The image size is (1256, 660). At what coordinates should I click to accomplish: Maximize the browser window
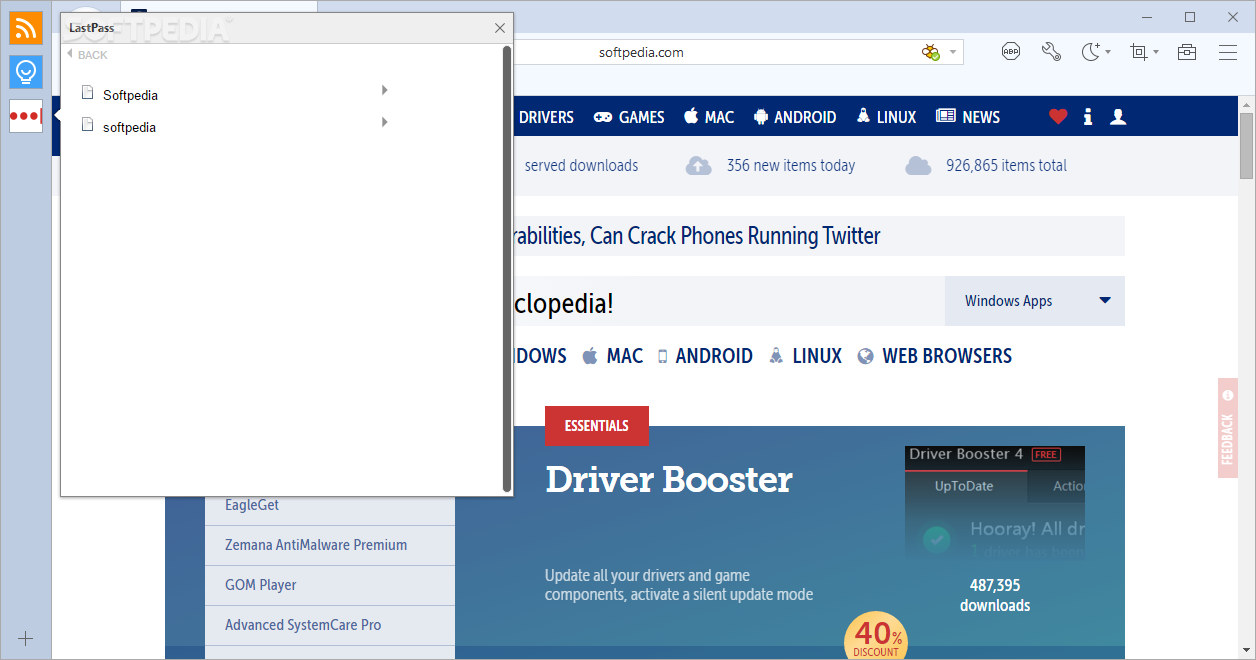[1190, 17]
